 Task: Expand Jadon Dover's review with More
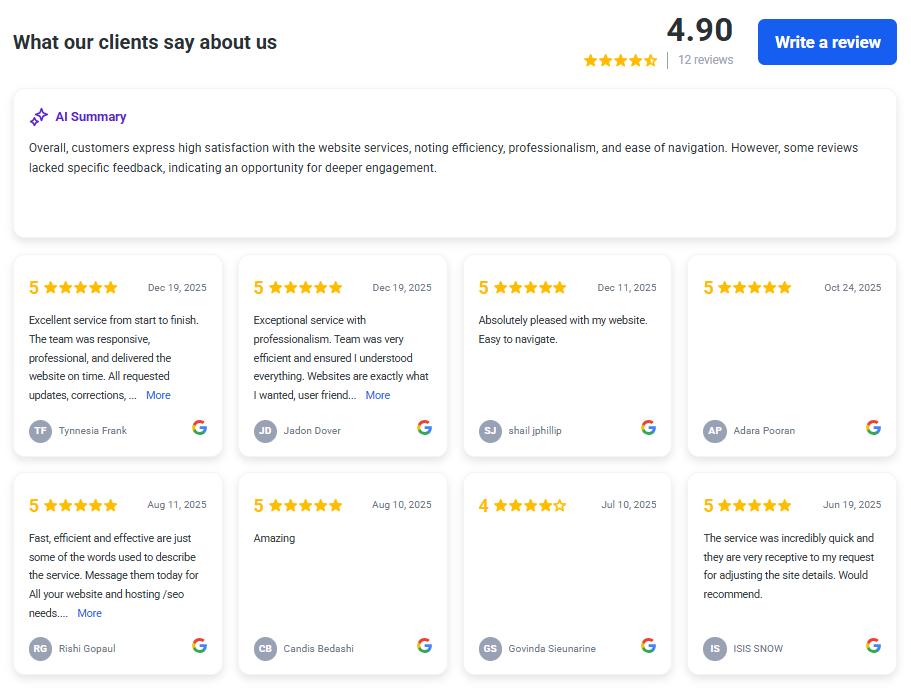[377, 395]
